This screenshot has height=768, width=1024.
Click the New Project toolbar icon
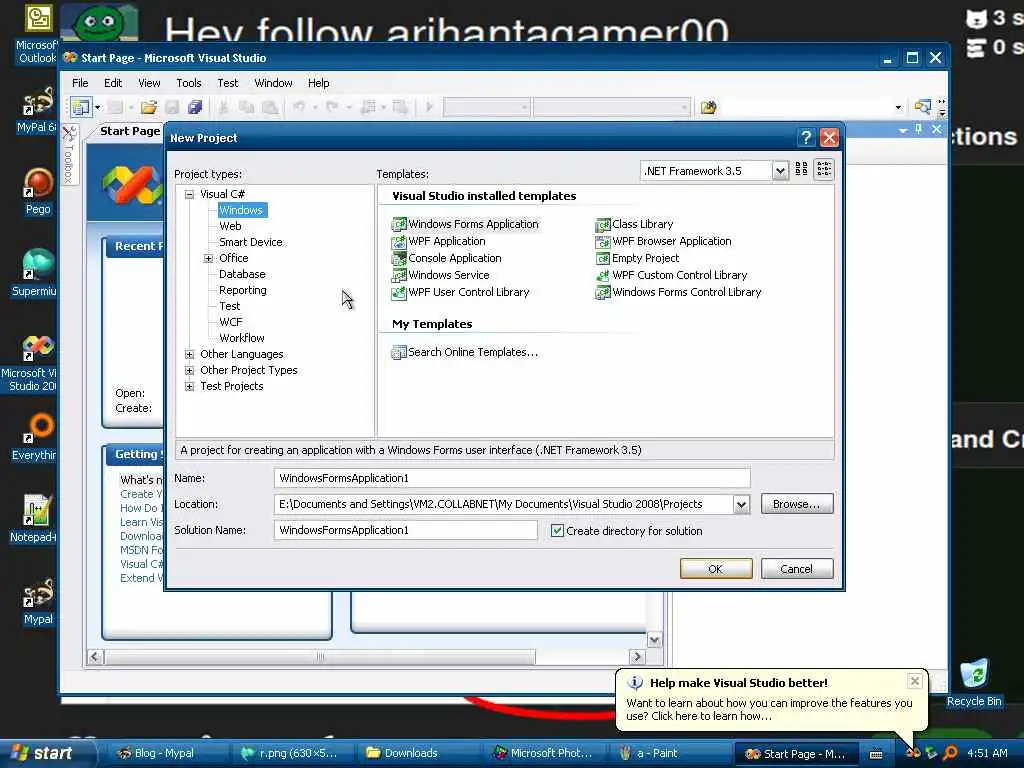coord(80,106)
